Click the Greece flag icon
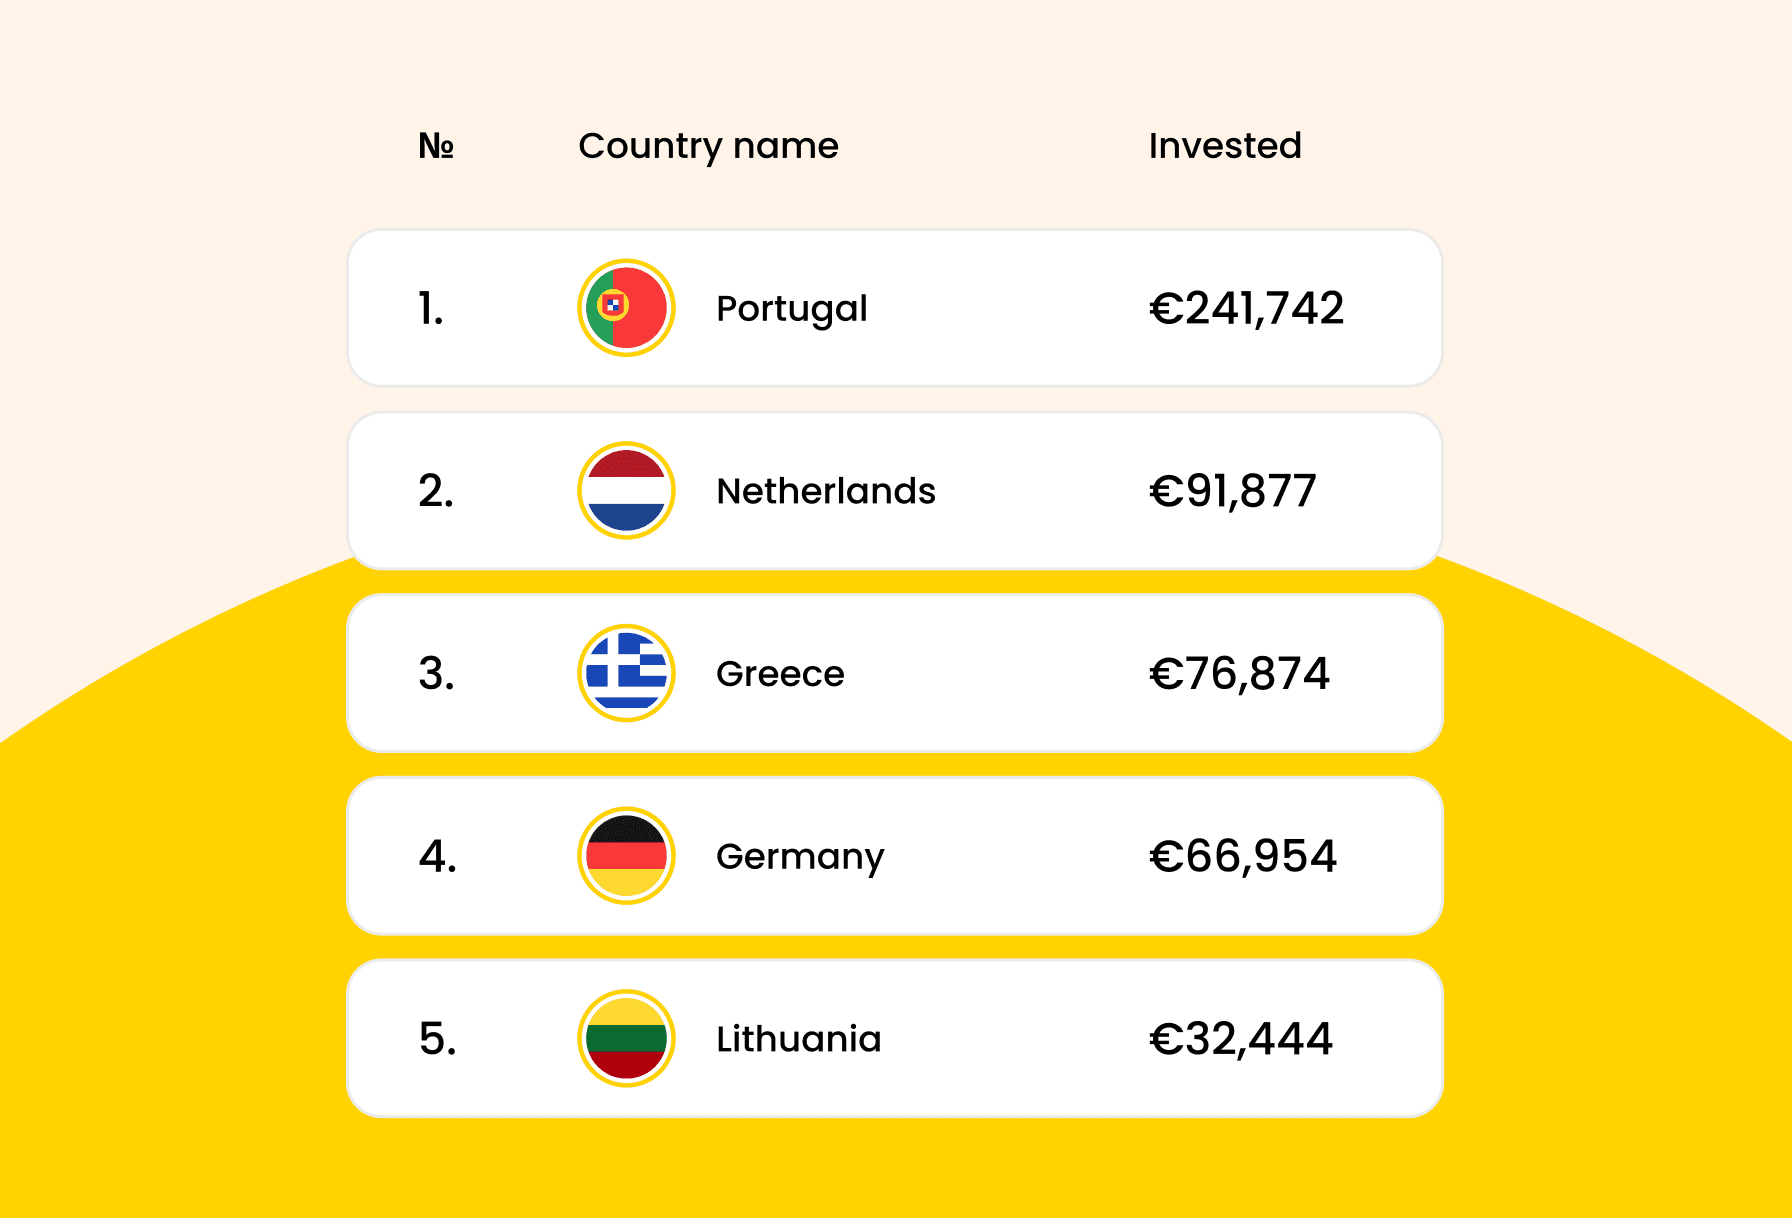 (x=626, y=673)
